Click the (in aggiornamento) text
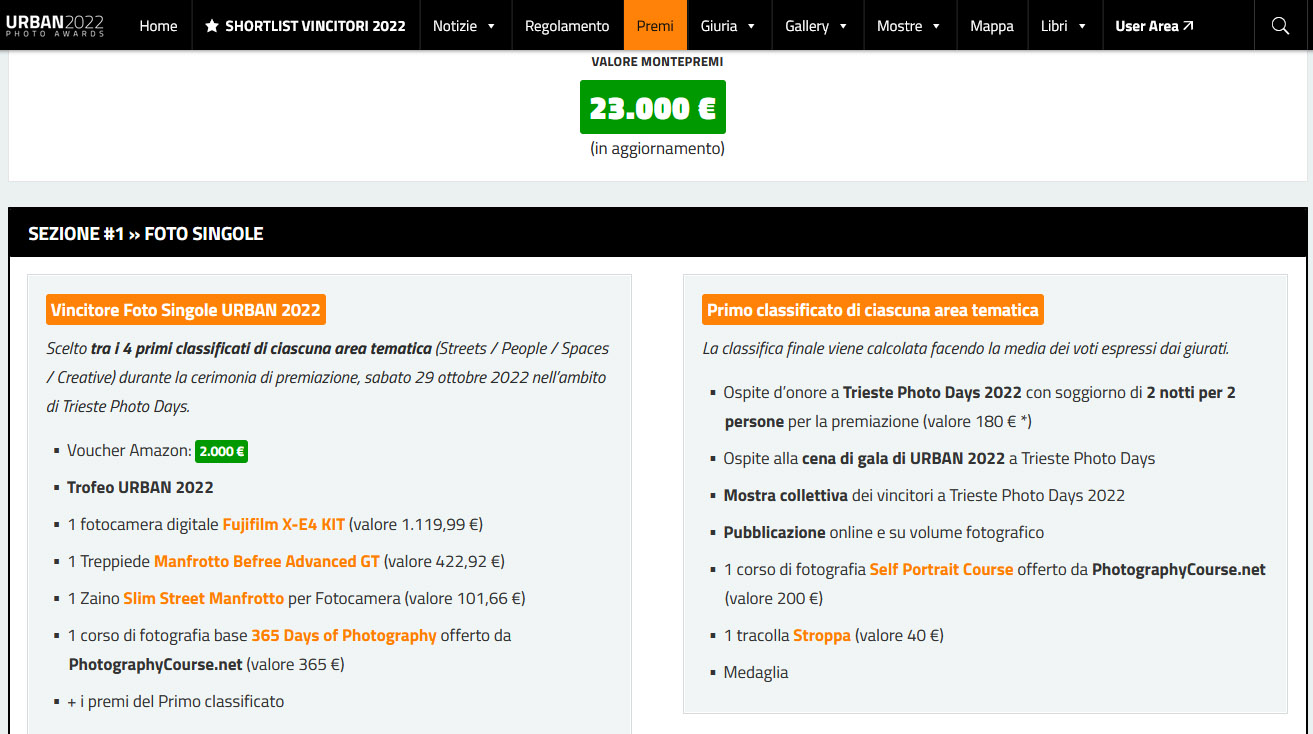This screenshot has width=1313, height=734. 657,148
